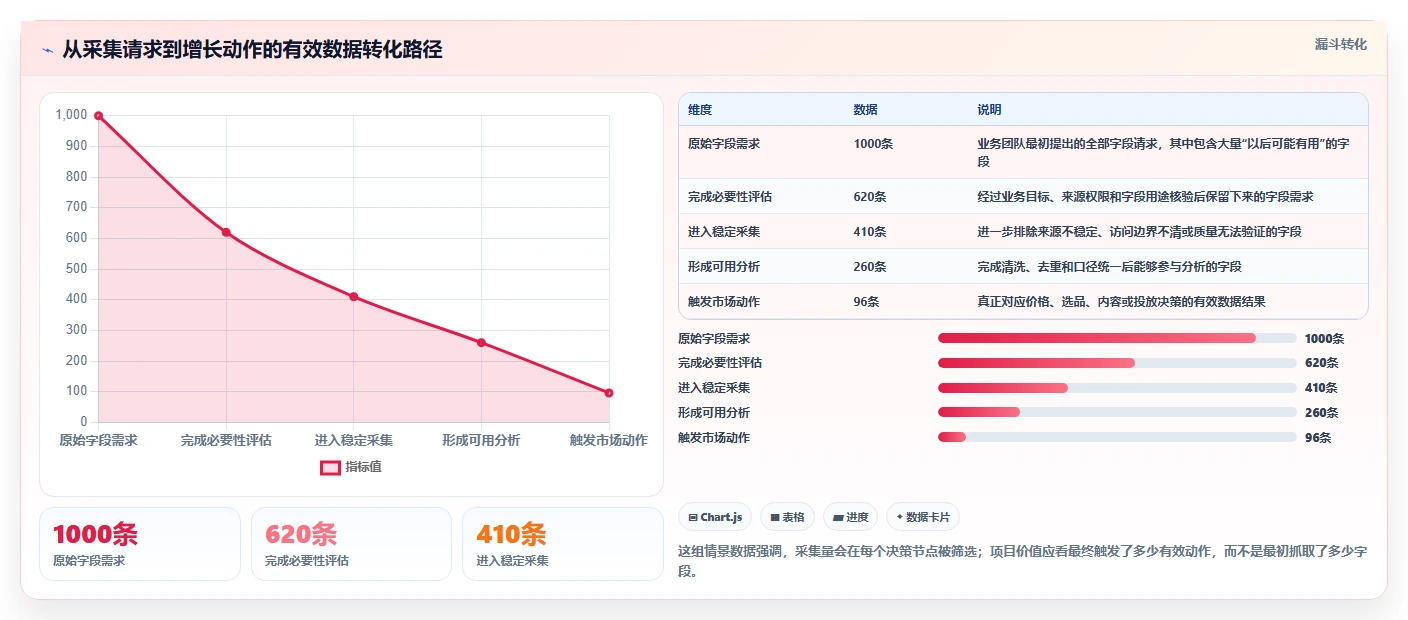Click the table row label 完成必要性评估

point(730,197)
